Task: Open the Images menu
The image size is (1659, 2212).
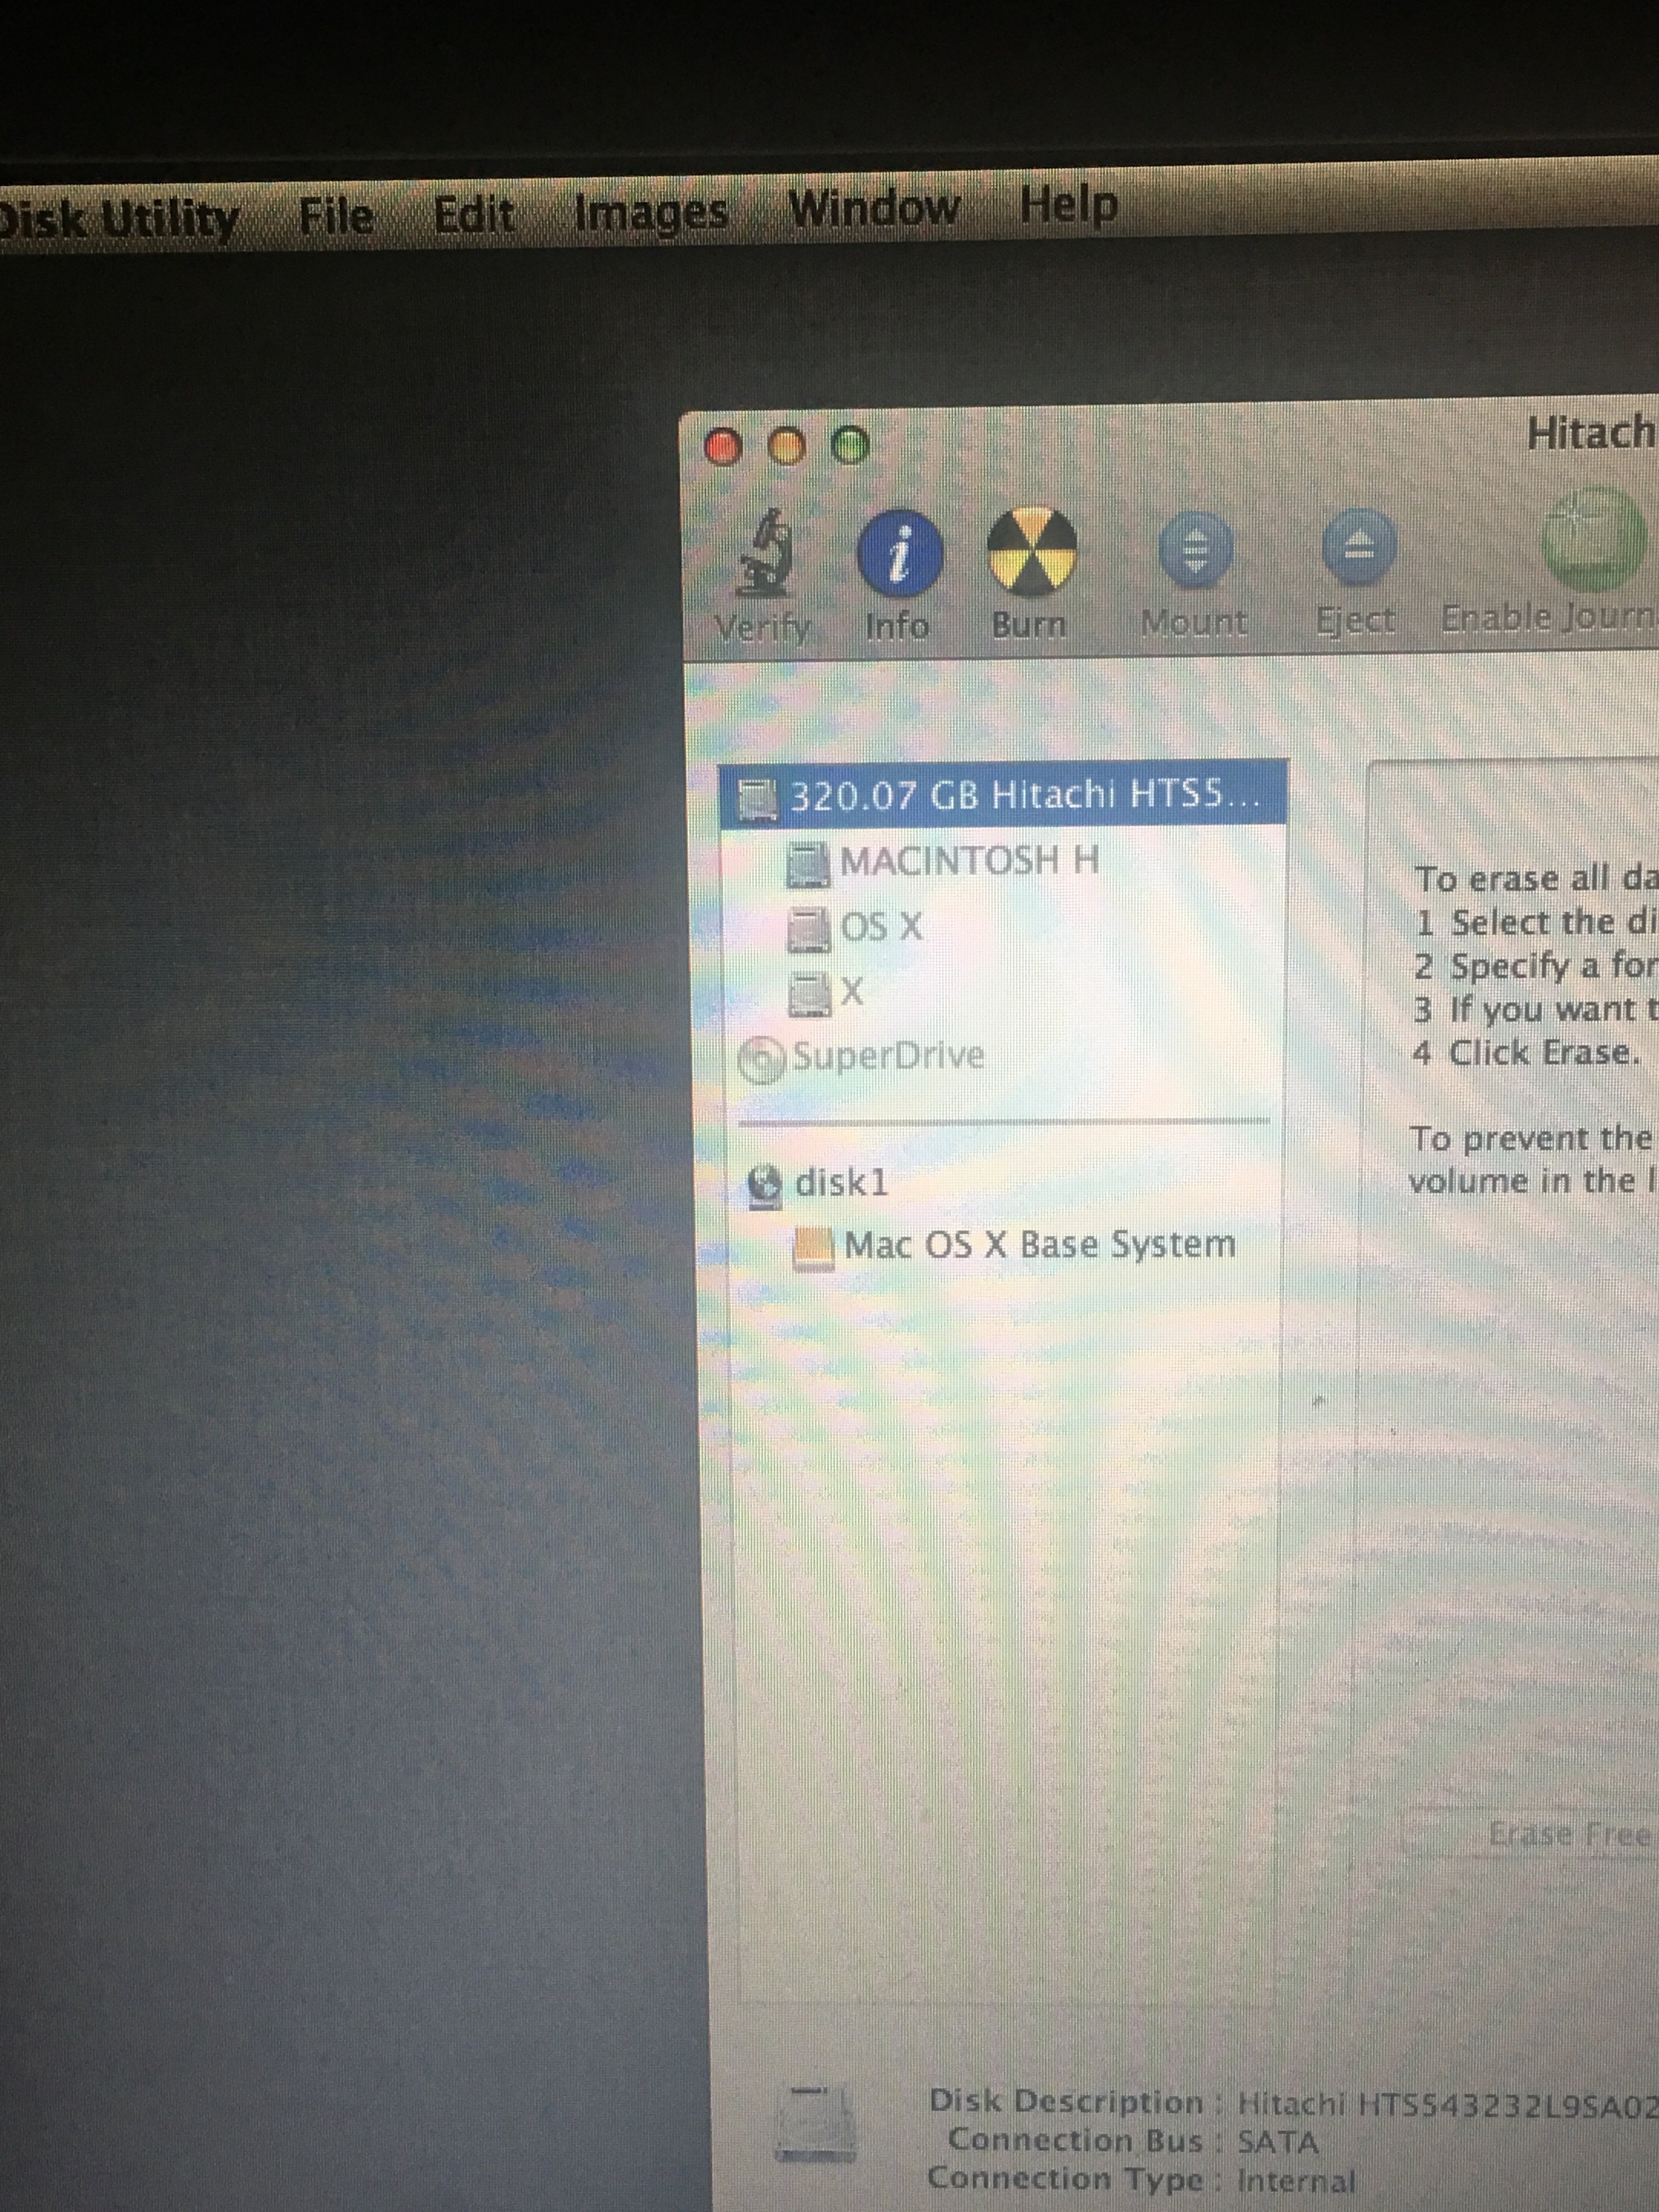Action: coord(651,212)
